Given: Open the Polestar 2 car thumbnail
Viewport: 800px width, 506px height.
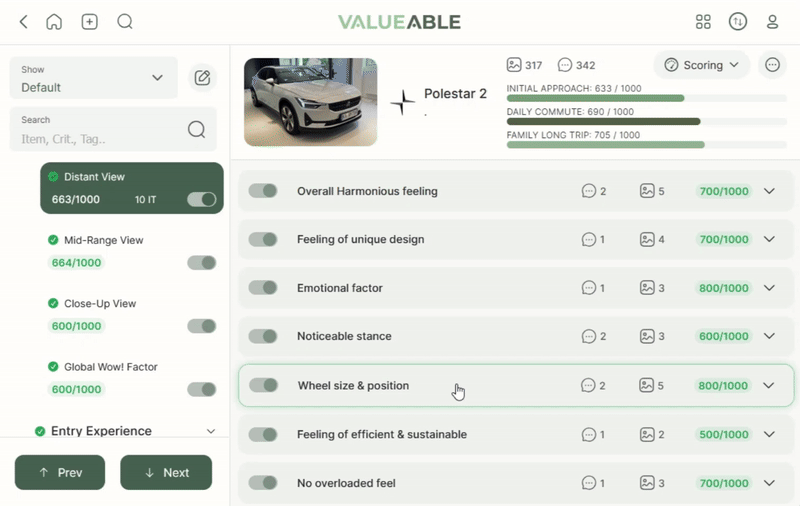Looking at the screenshot, I should pos(310,102).
